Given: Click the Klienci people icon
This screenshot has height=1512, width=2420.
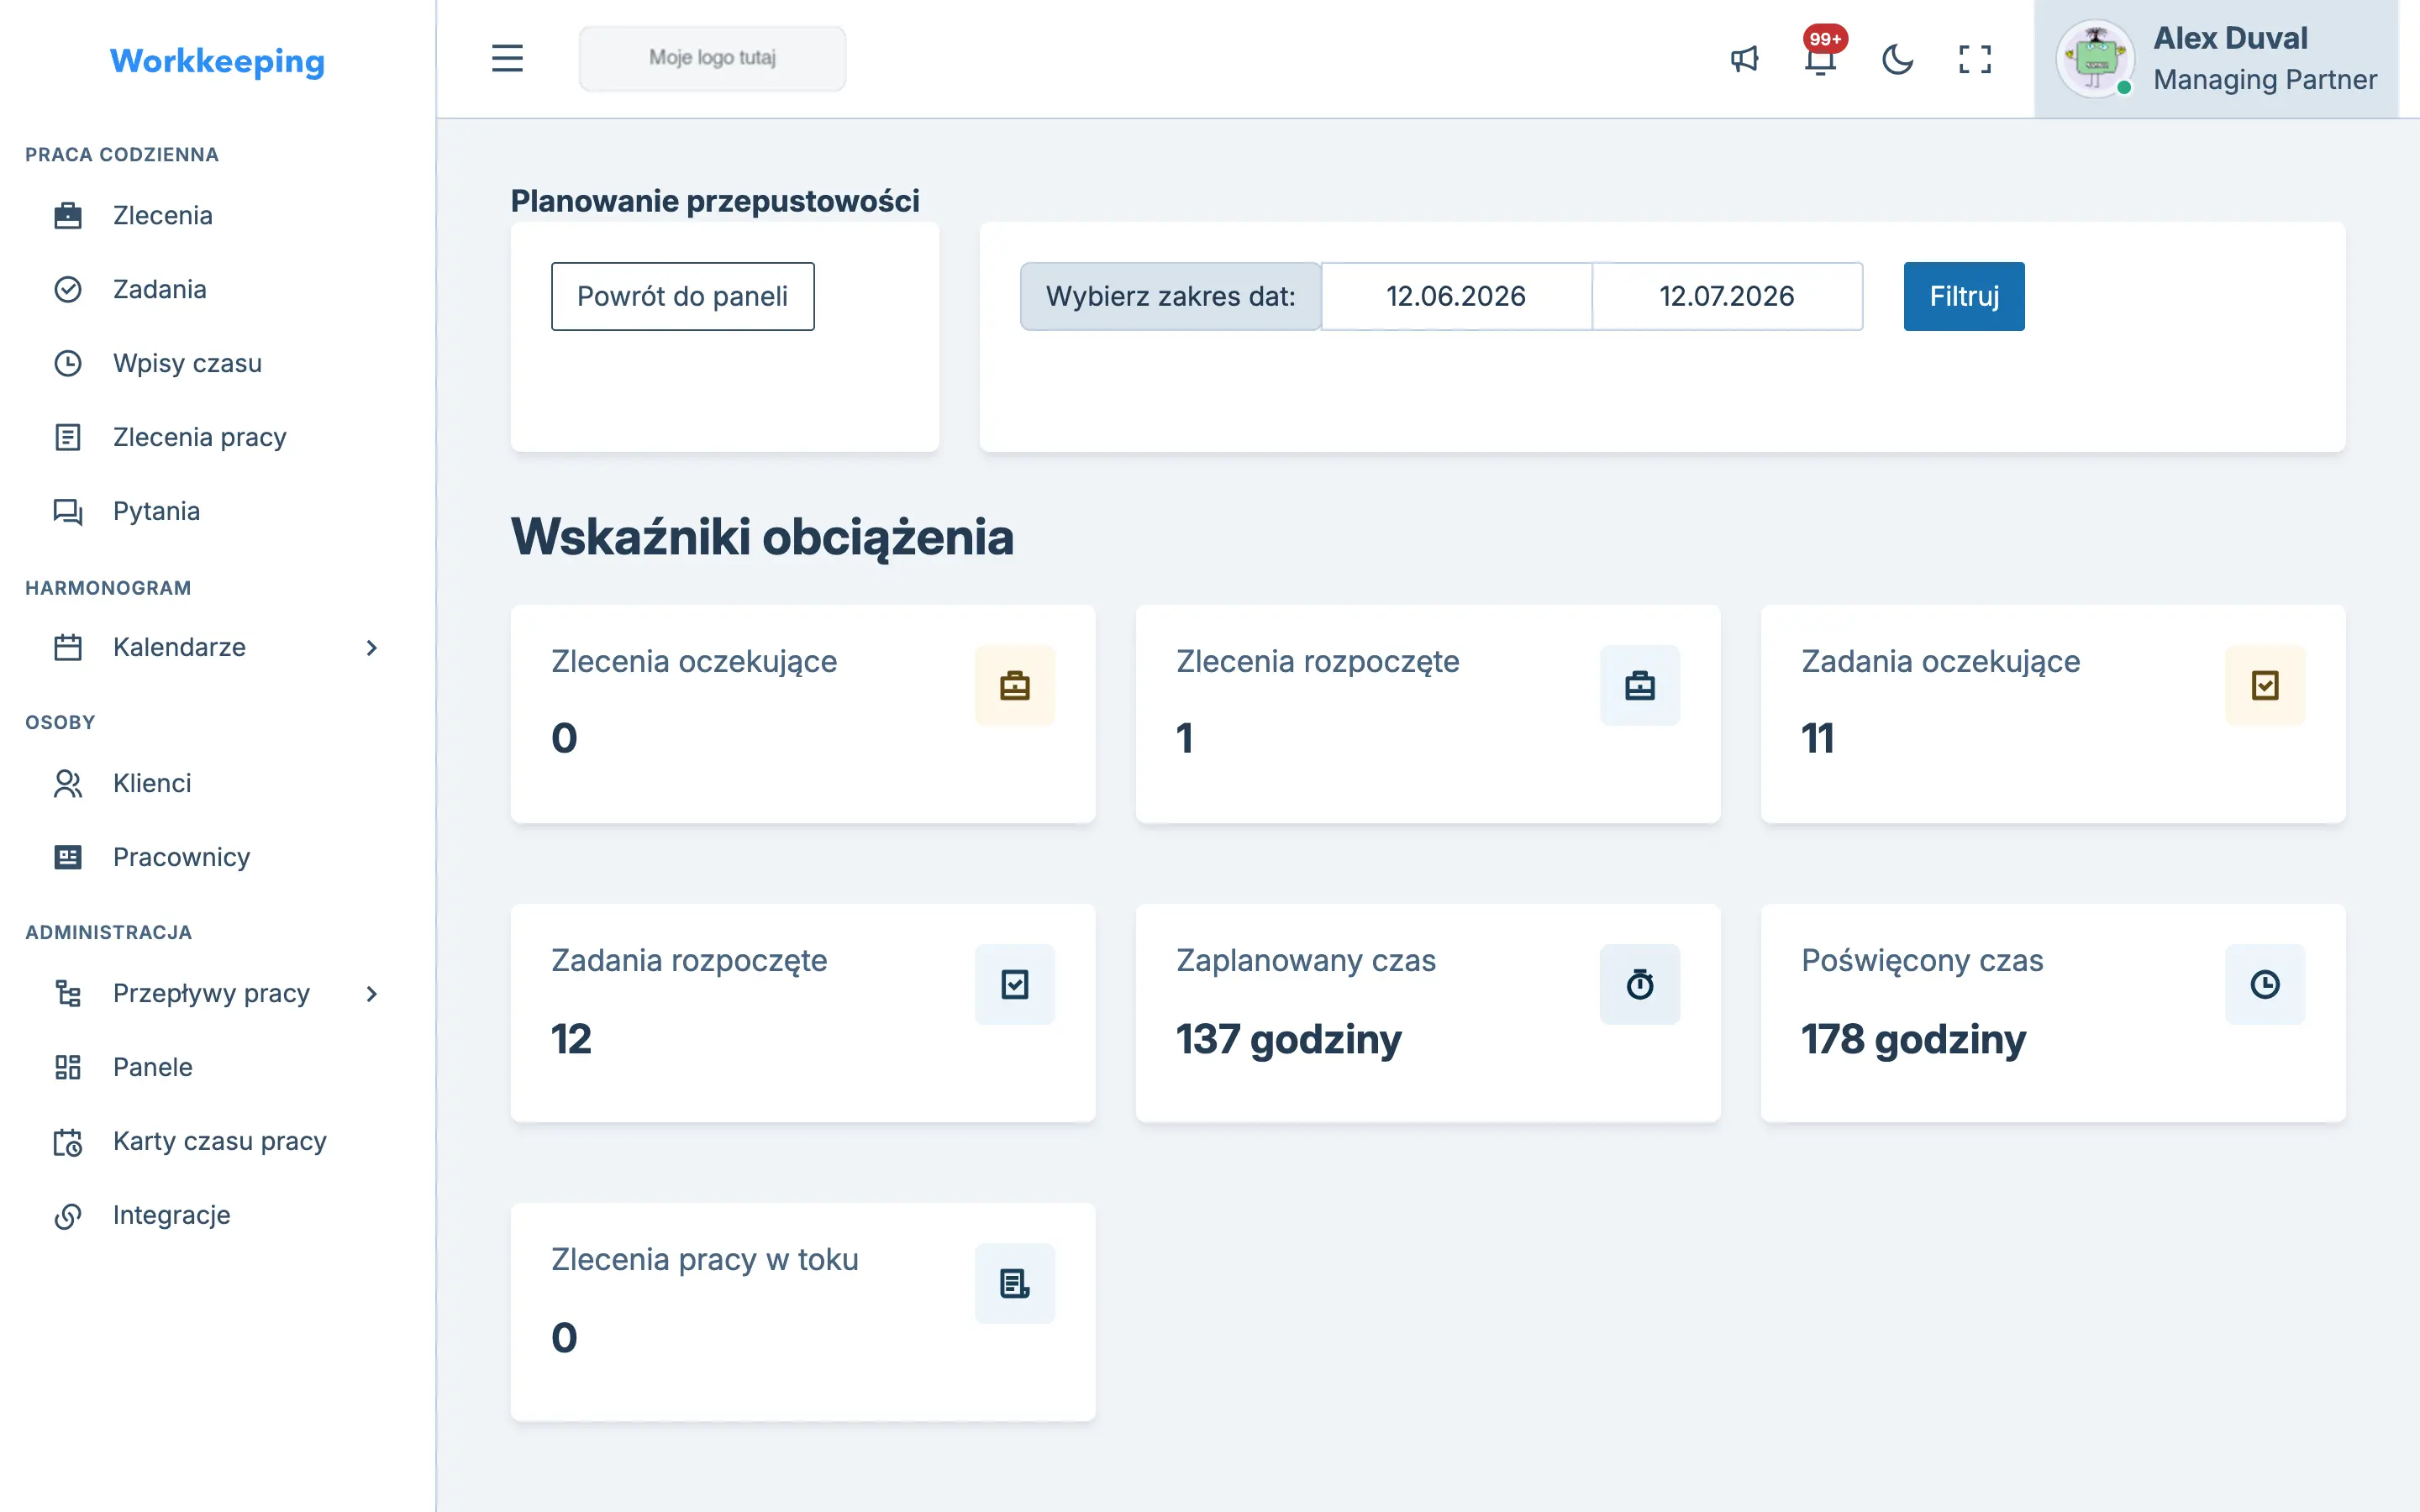Looking at the screenshot, I should [x=68, y=783].
